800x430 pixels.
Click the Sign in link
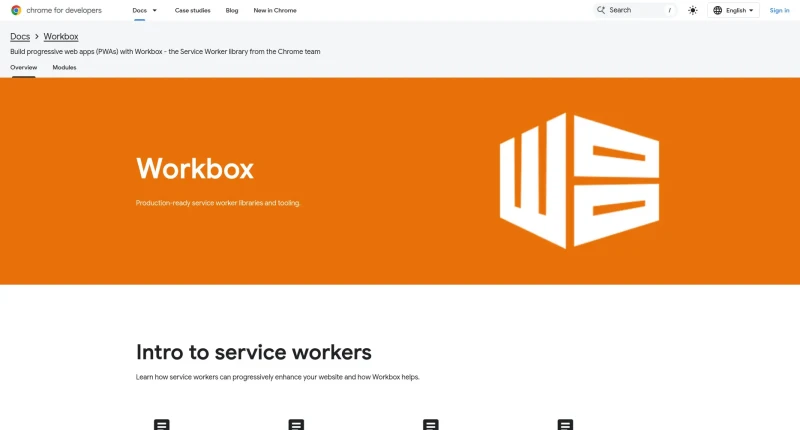779,10
